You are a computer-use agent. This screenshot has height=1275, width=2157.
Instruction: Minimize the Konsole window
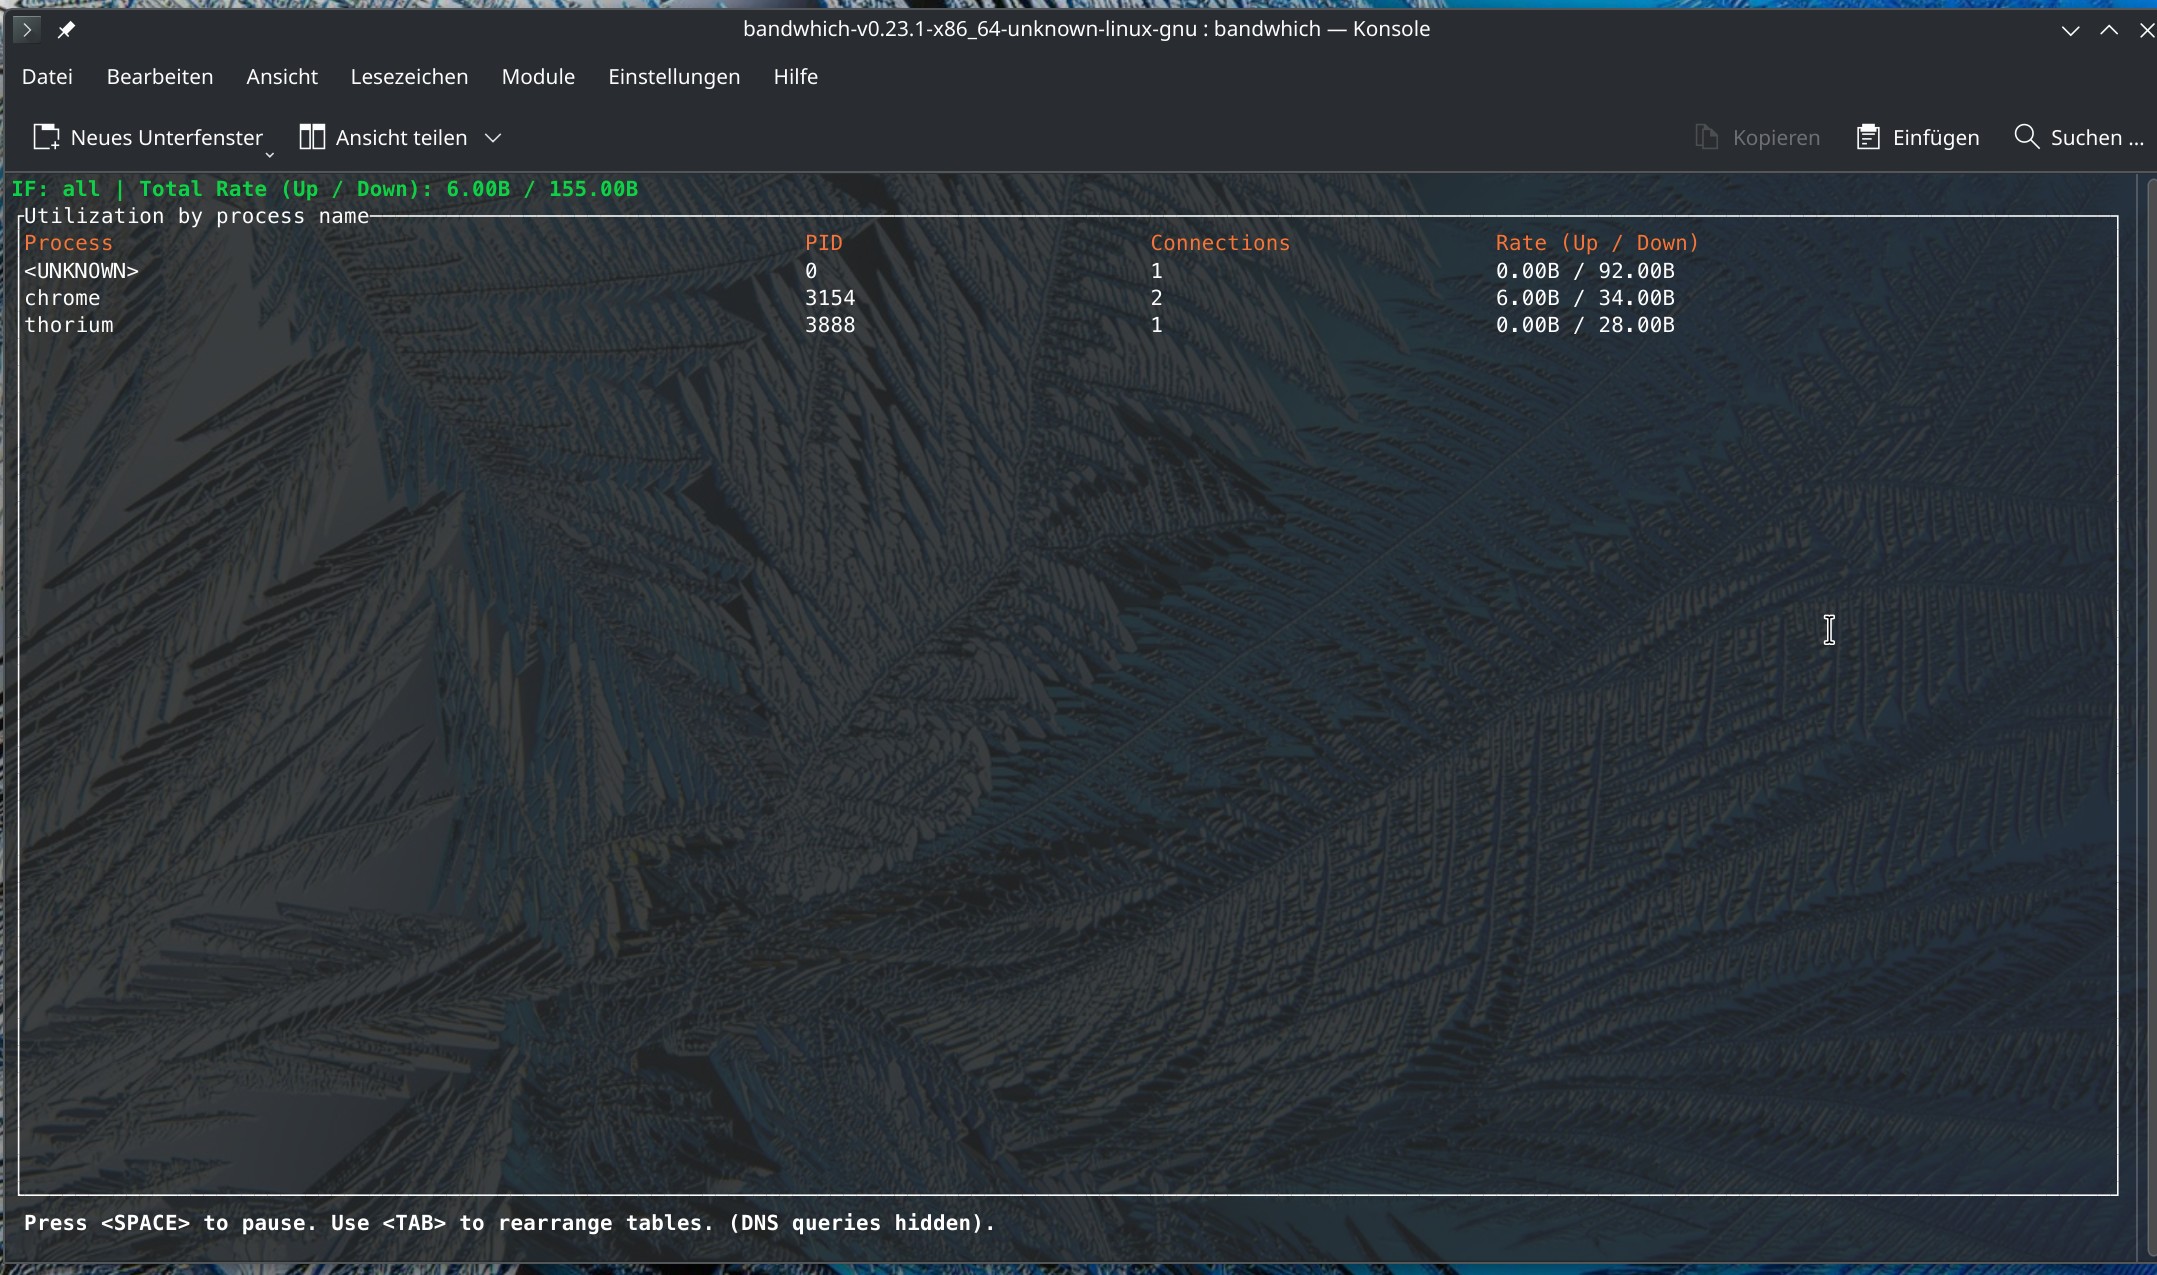[2070, 30]
